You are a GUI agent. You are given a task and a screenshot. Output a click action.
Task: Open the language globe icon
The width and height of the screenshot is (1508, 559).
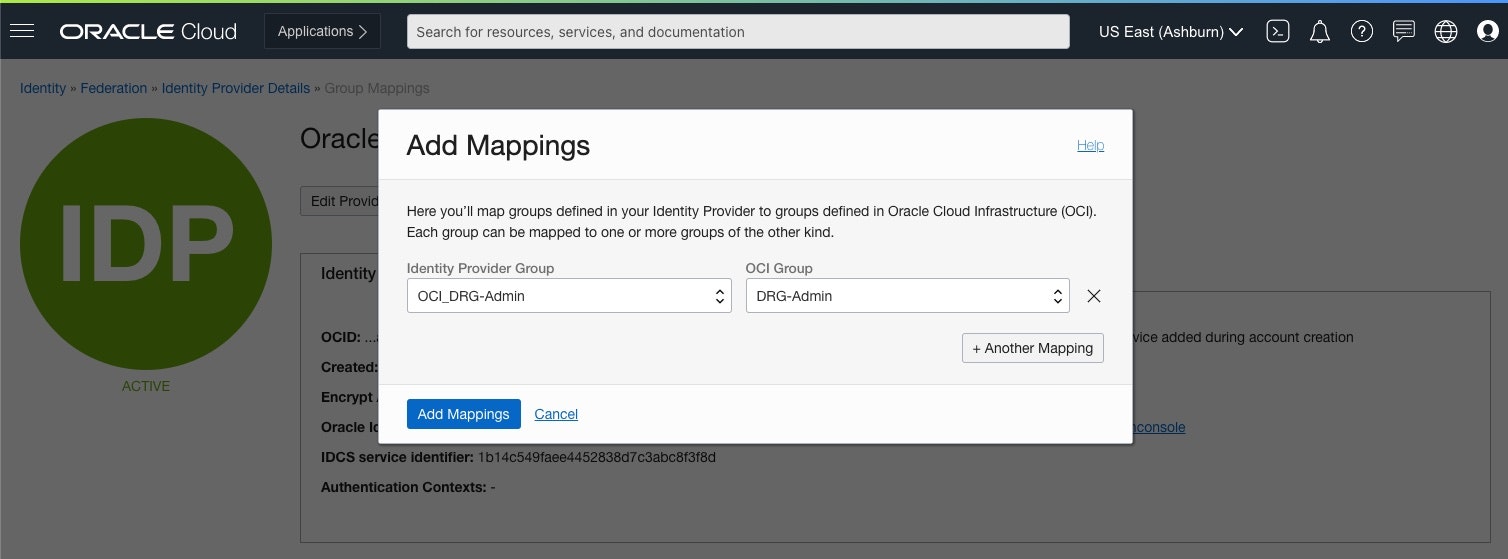(x=1446, y=32)
